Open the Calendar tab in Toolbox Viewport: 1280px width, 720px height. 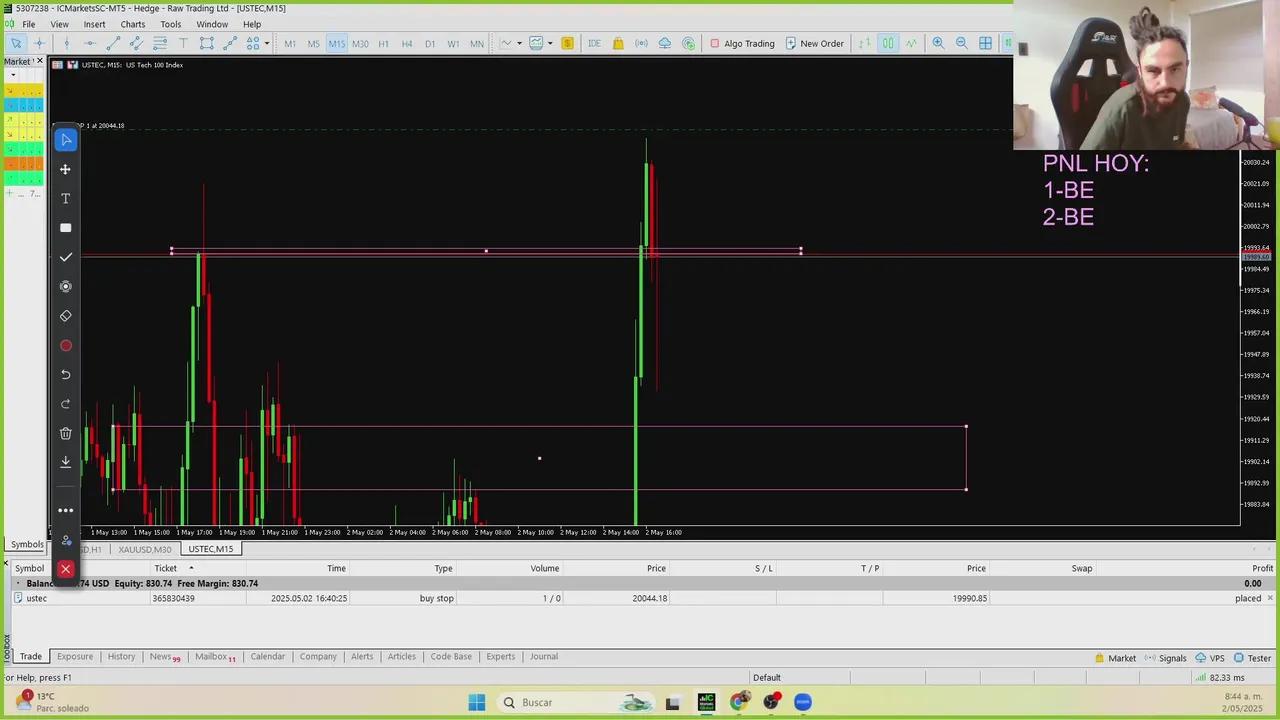pyautogui.click(x=267, y=657)
